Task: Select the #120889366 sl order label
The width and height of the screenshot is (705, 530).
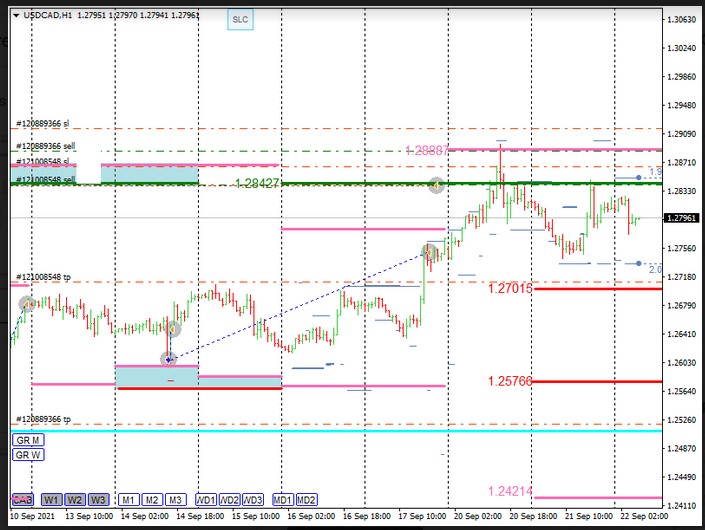Action: click(x=43, y=123)
